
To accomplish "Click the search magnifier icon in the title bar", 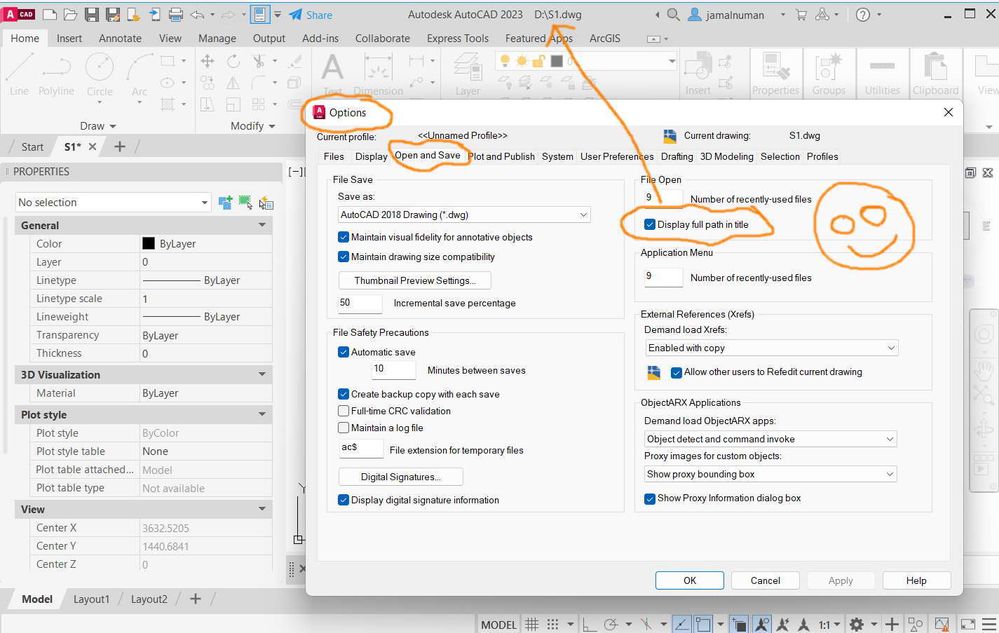I will (x=673, y=14).
